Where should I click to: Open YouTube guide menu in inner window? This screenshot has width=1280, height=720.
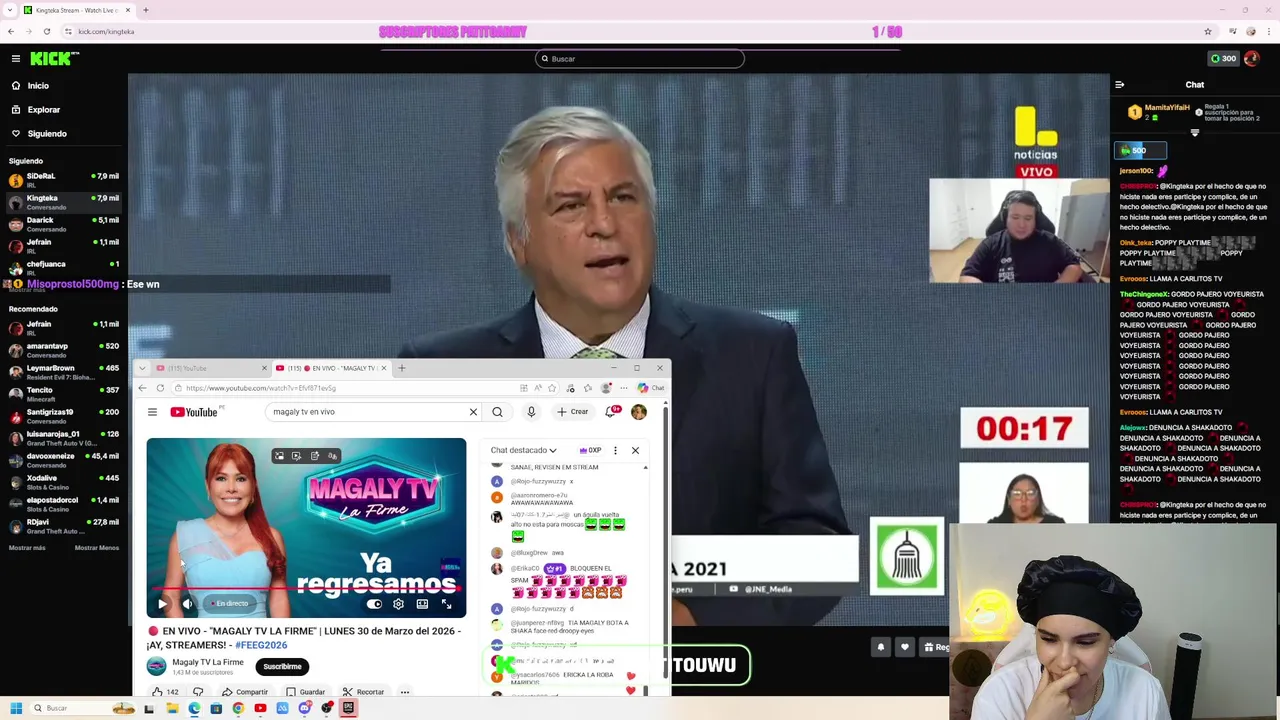(x=152, y=412)
